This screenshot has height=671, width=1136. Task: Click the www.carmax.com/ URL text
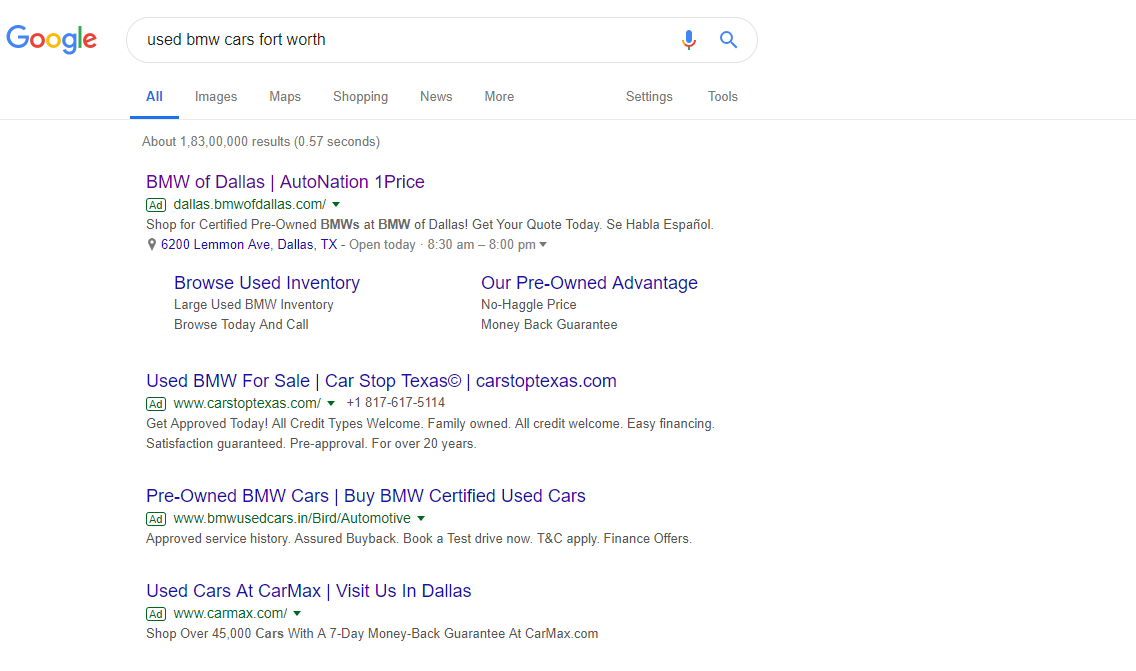[x=230, y=614]
